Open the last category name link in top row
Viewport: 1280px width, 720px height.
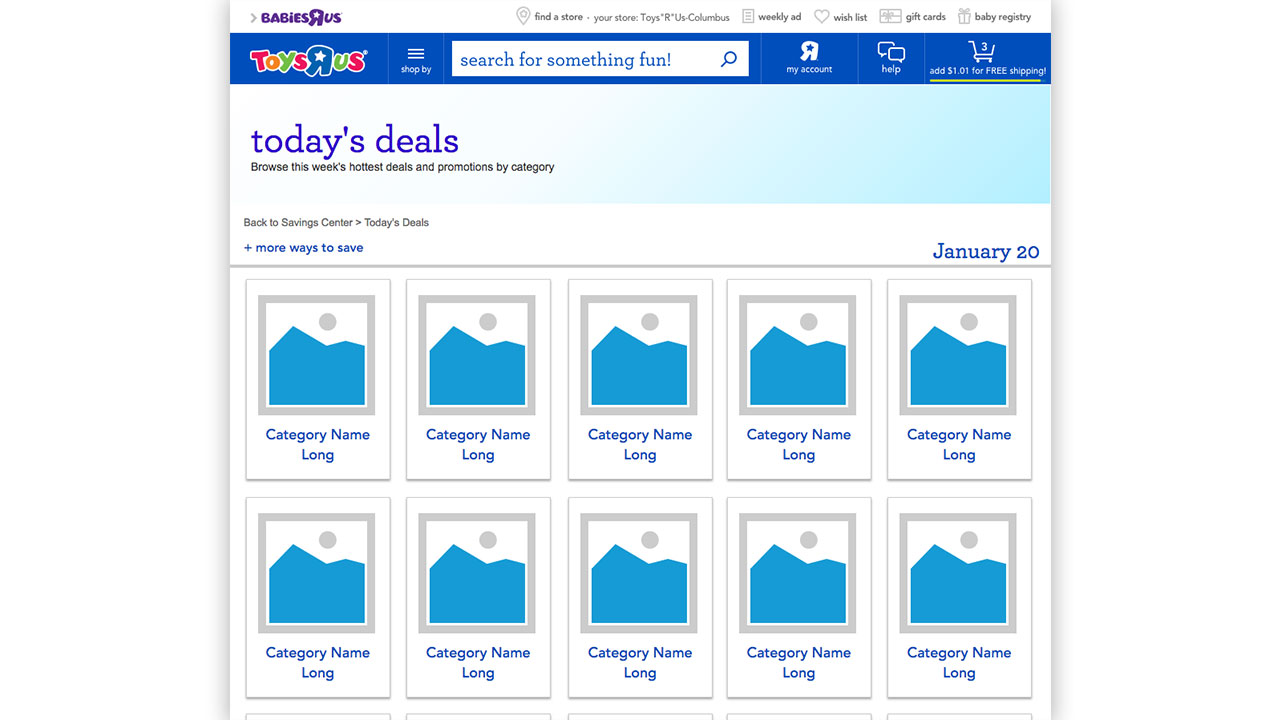[x=958, y=444]
